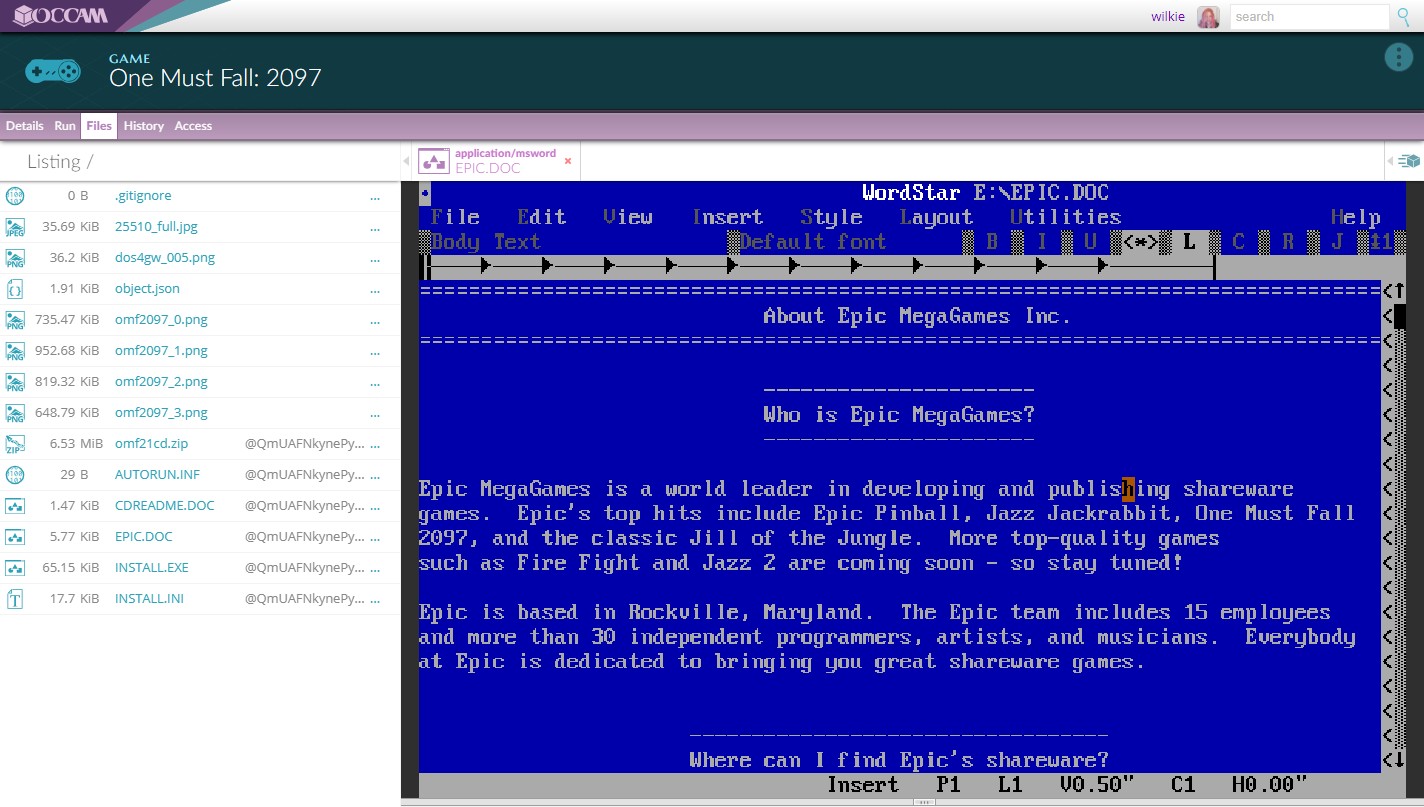Open the INSTALL.EXE file link
Viewport: 1424px width, 807px height.
152,568
